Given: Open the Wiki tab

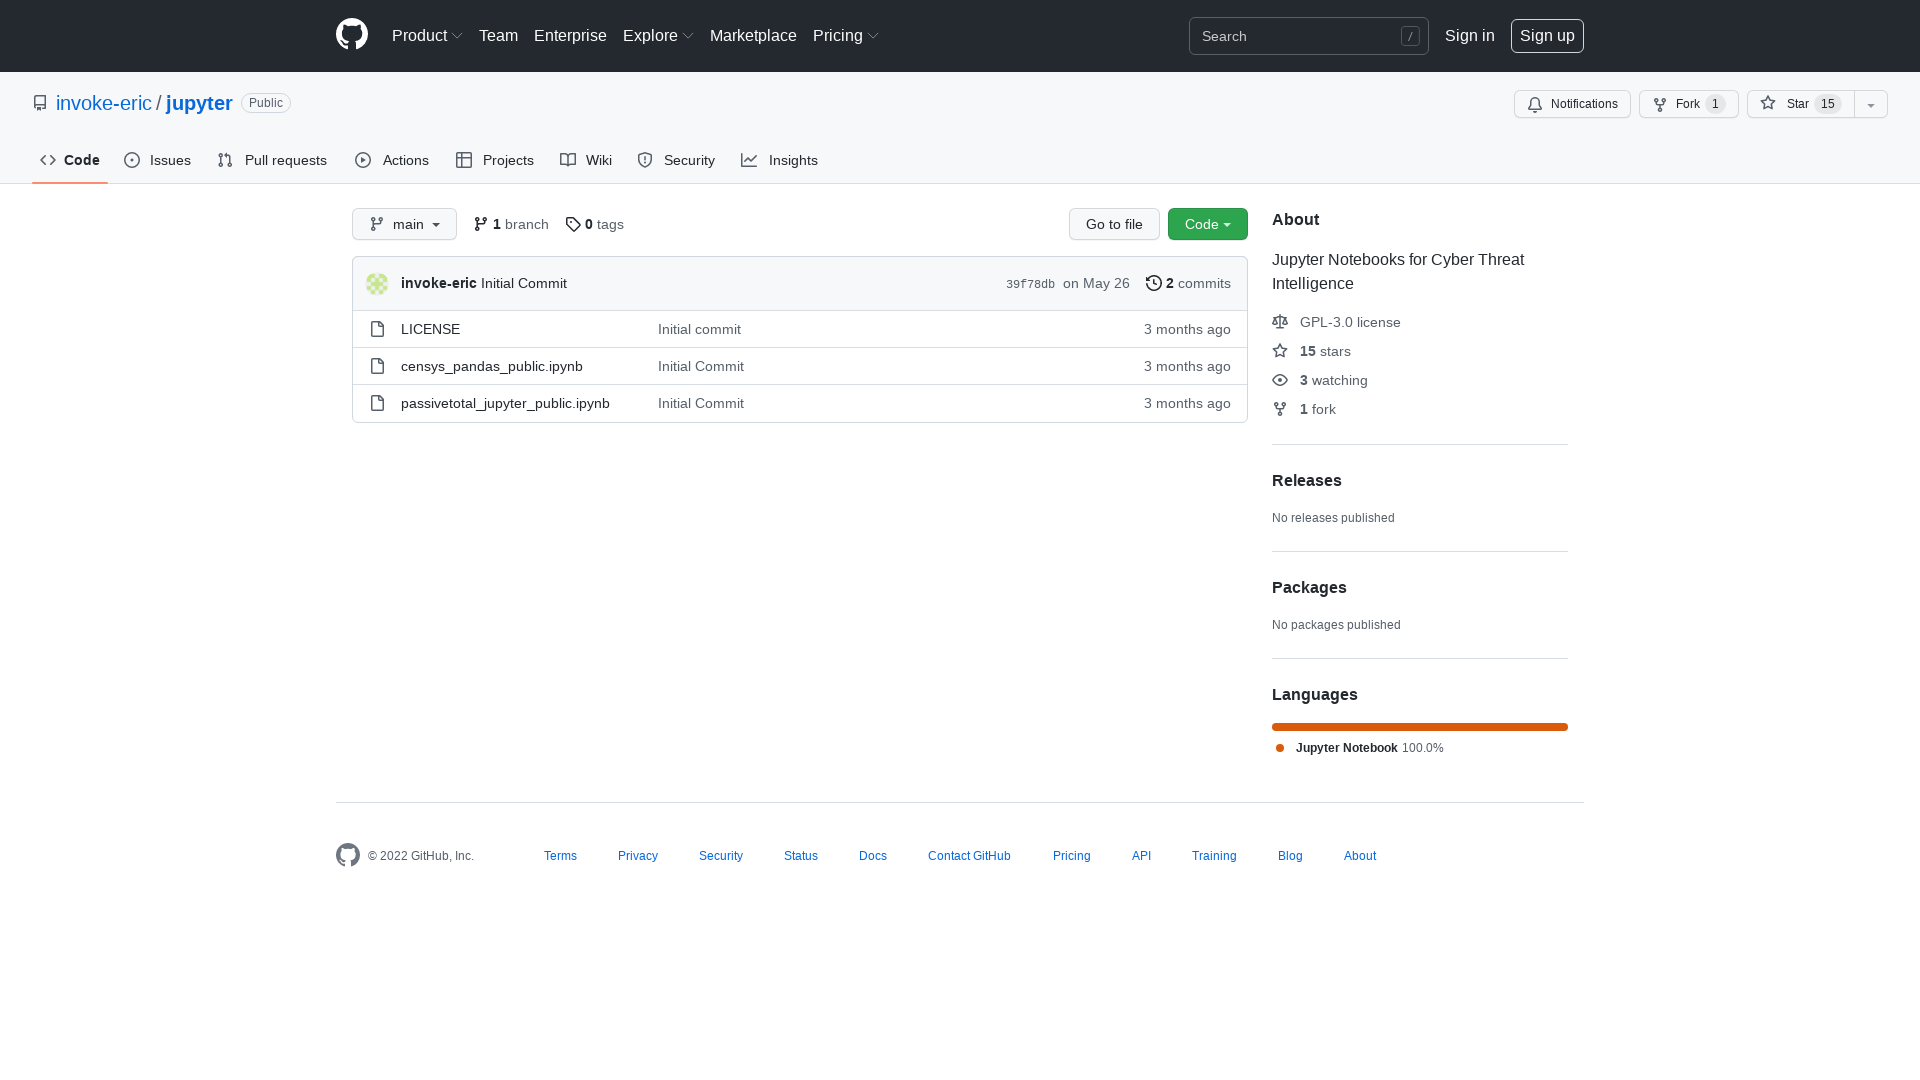Looking at the screenshot, I should tap(586, 160).
